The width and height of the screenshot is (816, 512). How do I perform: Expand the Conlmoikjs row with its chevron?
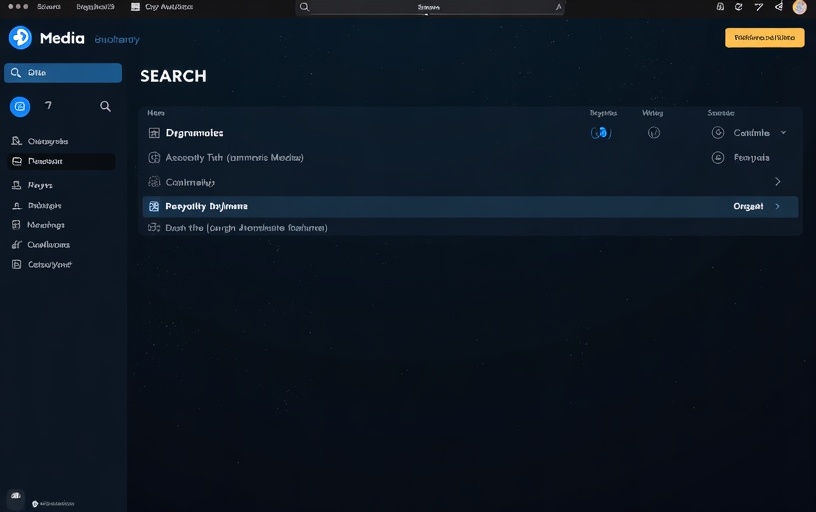point(777,182)
